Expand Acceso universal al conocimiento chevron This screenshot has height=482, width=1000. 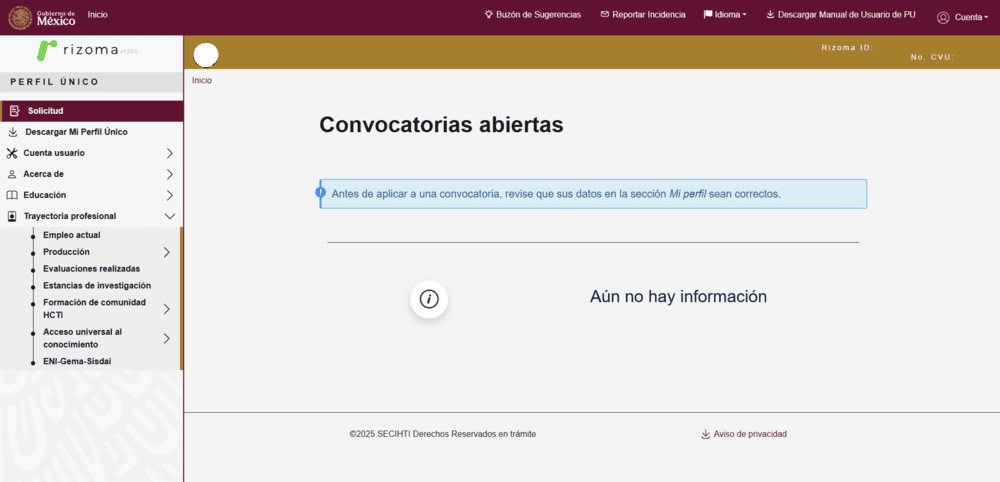[x=166, y=339]
